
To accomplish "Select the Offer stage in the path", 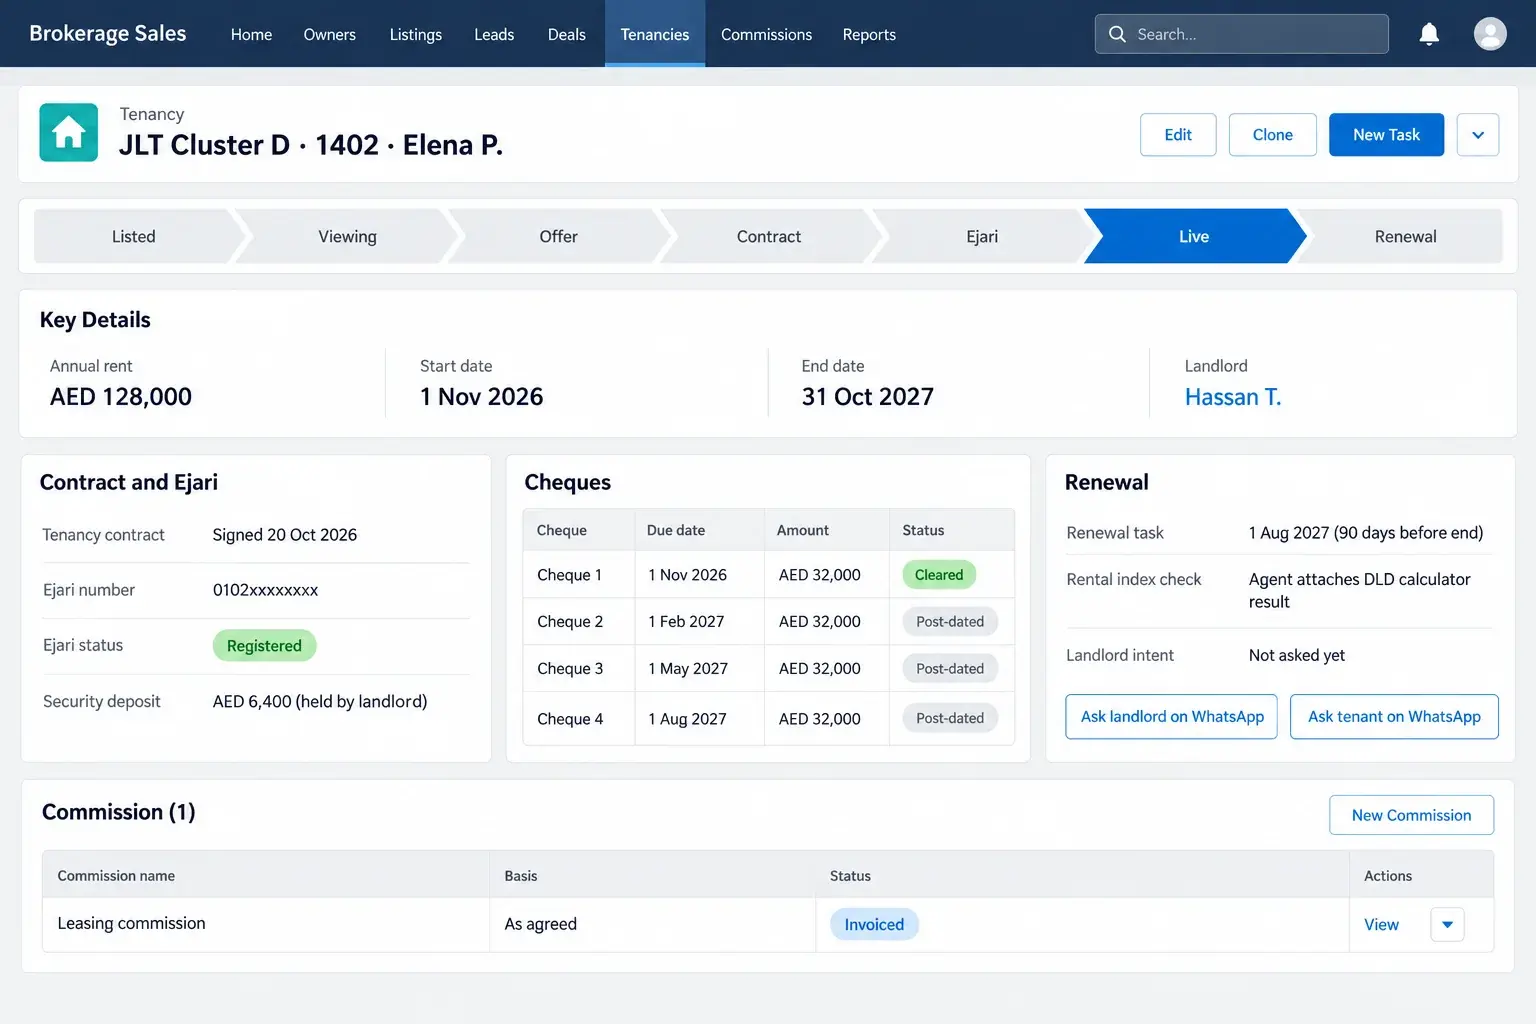I will 558,236.
